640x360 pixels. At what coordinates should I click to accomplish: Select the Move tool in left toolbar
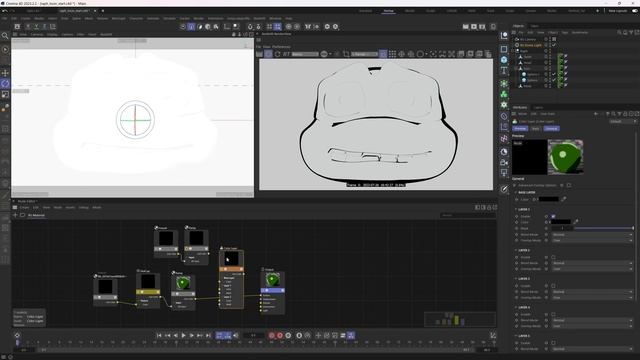point(5,73)
